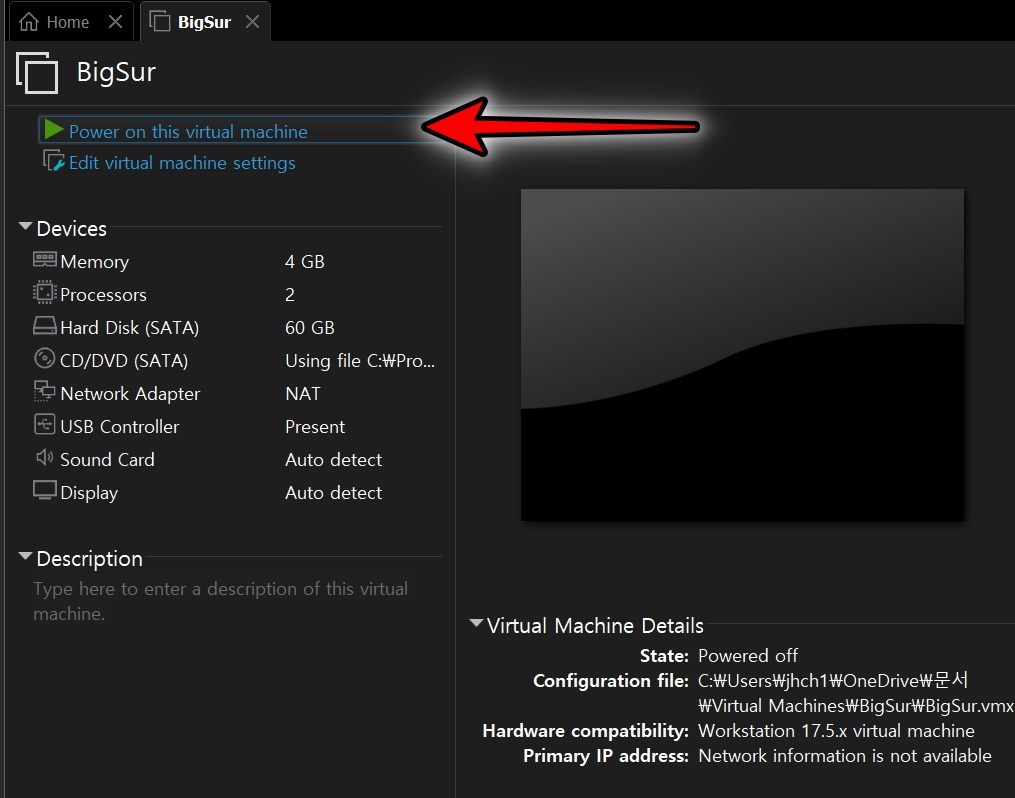Click the Display monitor icon

[45, 490]
